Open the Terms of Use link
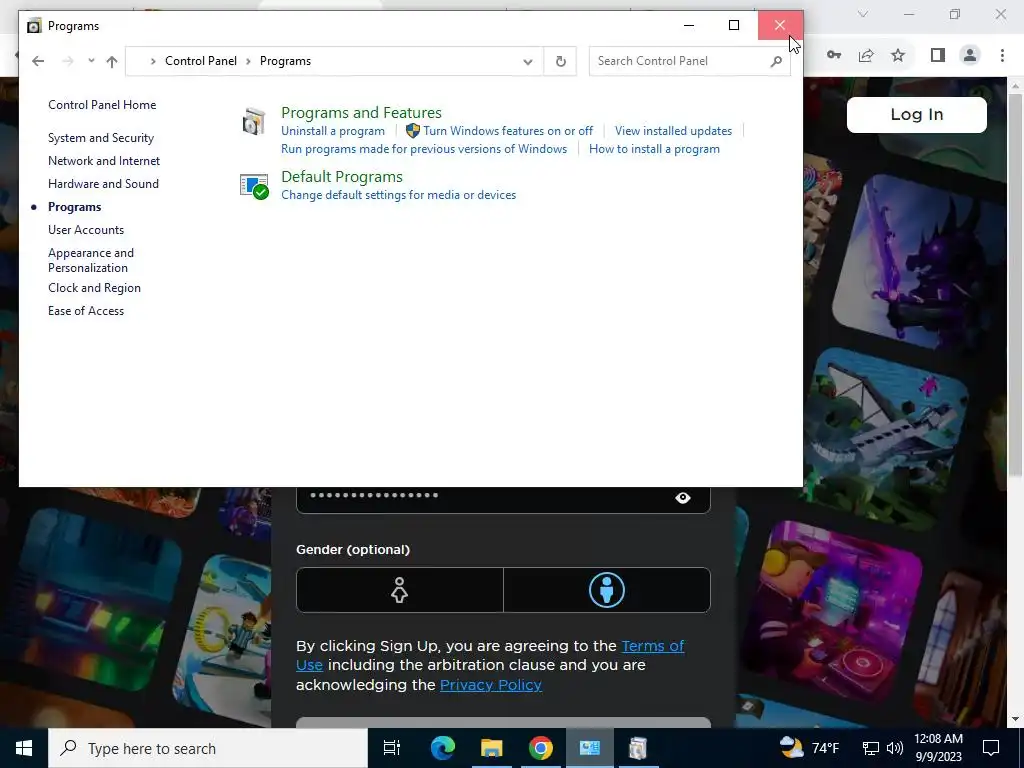This screenshot has height=768, width=1024. [490, 655]
